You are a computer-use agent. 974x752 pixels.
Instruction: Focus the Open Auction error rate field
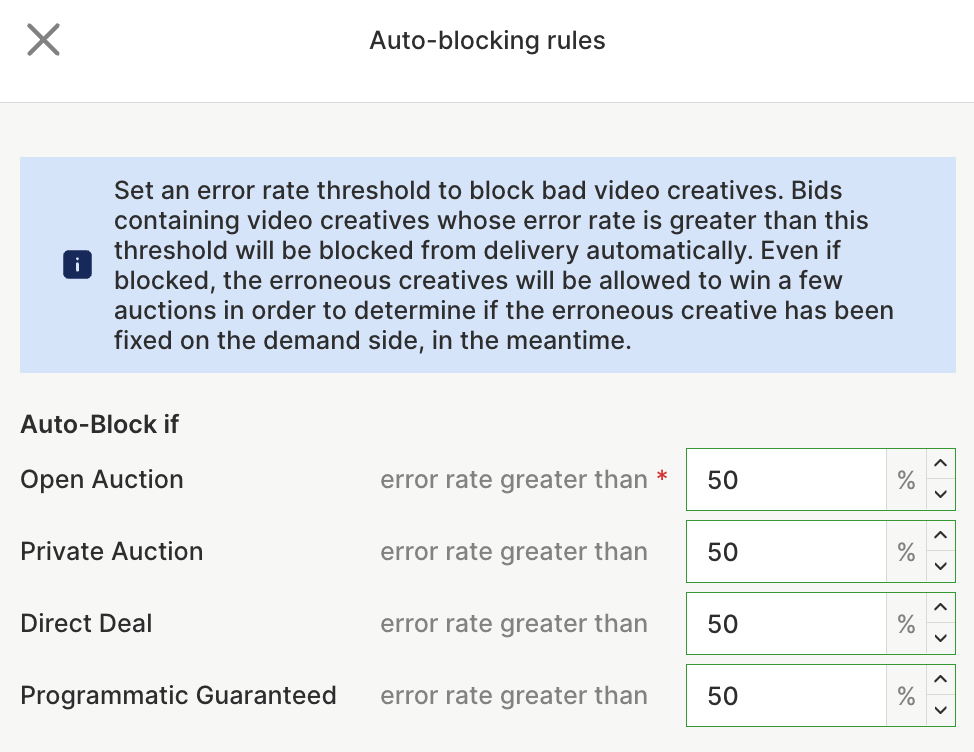click(x=785, y=480)
